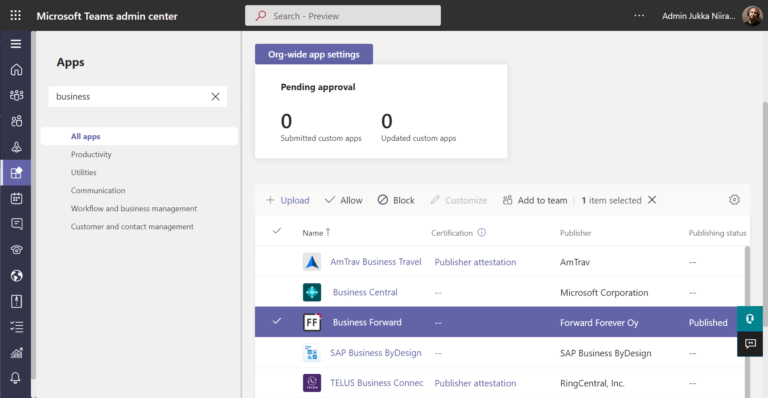Focus the Search - Preview box
768x398 pixels.
point(343,16)
